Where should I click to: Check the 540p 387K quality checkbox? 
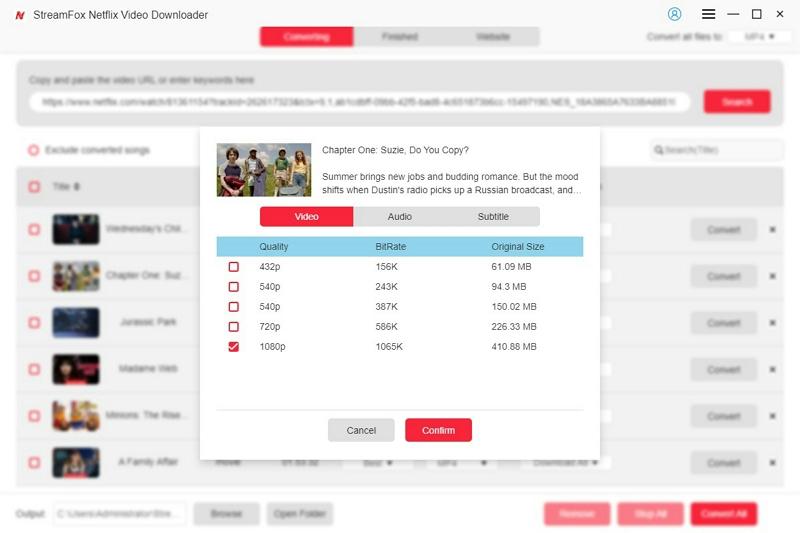click(234, 307)
